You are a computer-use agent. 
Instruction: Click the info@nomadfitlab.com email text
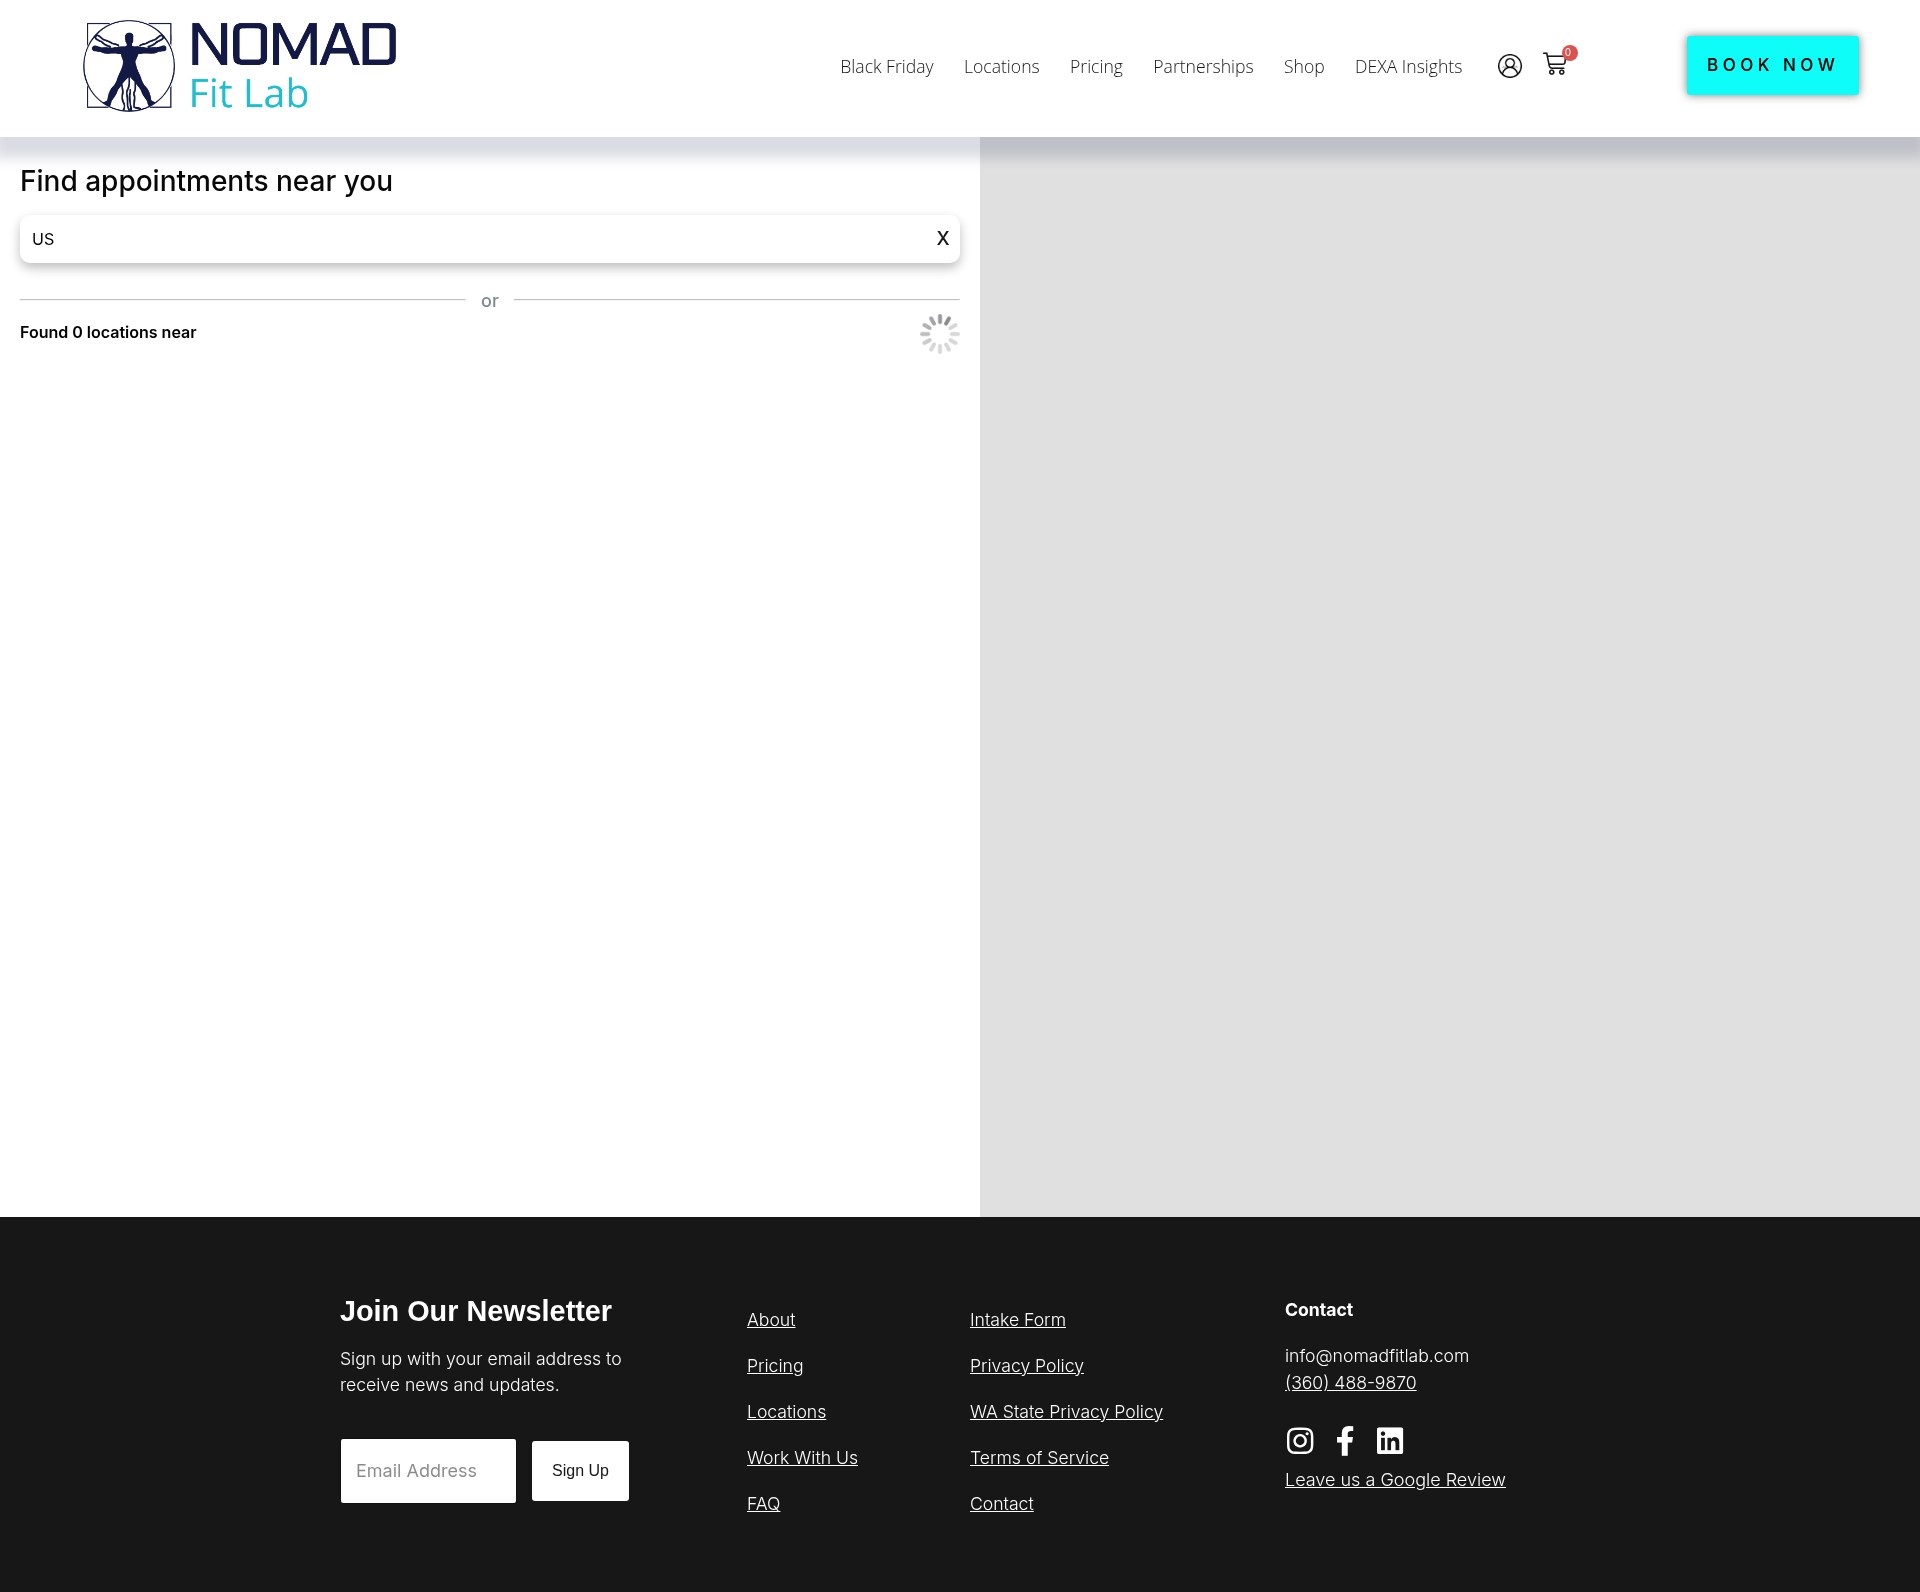pyautogui.click(x=1377, y=1356)
